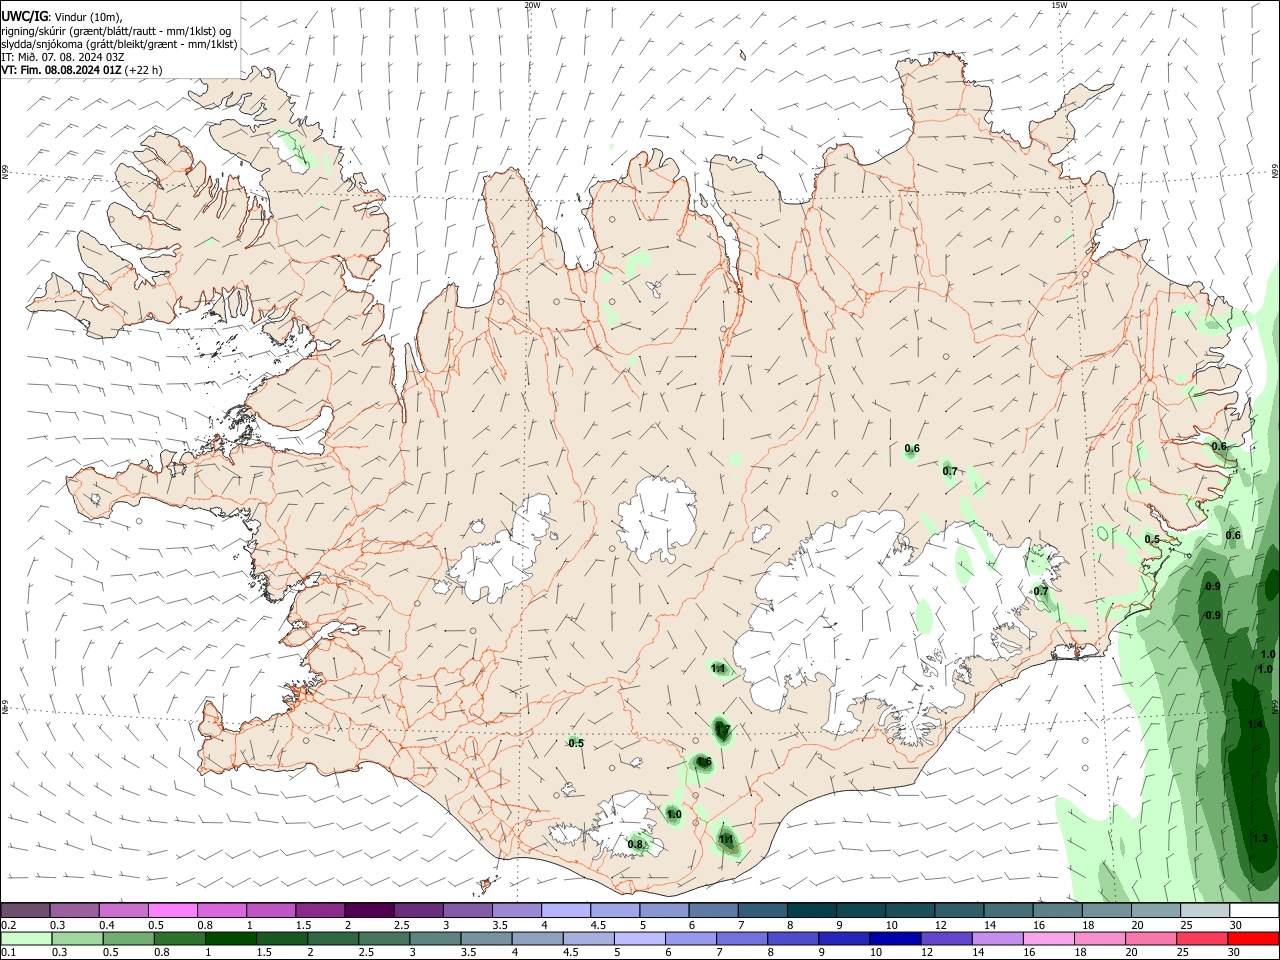Select the bright pink 0.5 snow legend swatch
This screenshot has width=1280, height=960.
click(172, 910)
